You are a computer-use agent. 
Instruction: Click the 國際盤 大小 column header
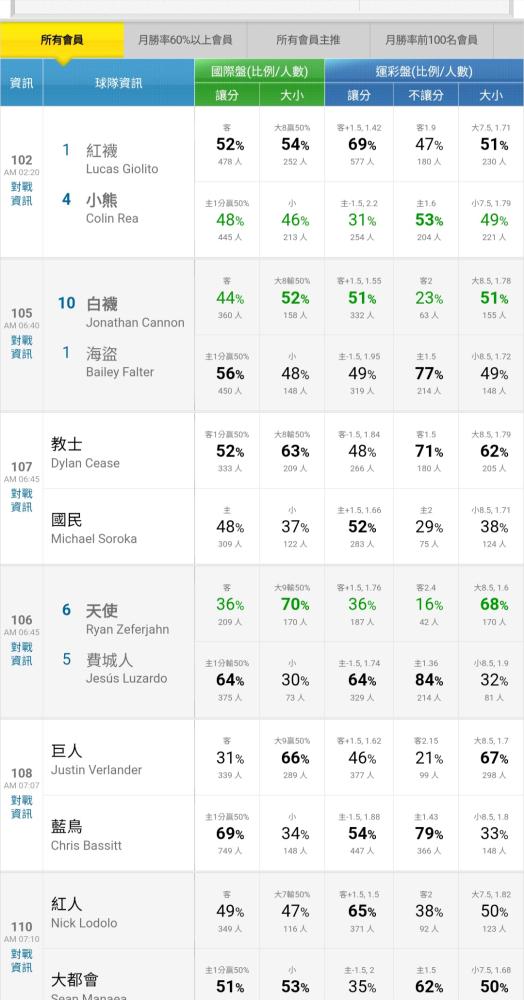click(x=292, y=95)
